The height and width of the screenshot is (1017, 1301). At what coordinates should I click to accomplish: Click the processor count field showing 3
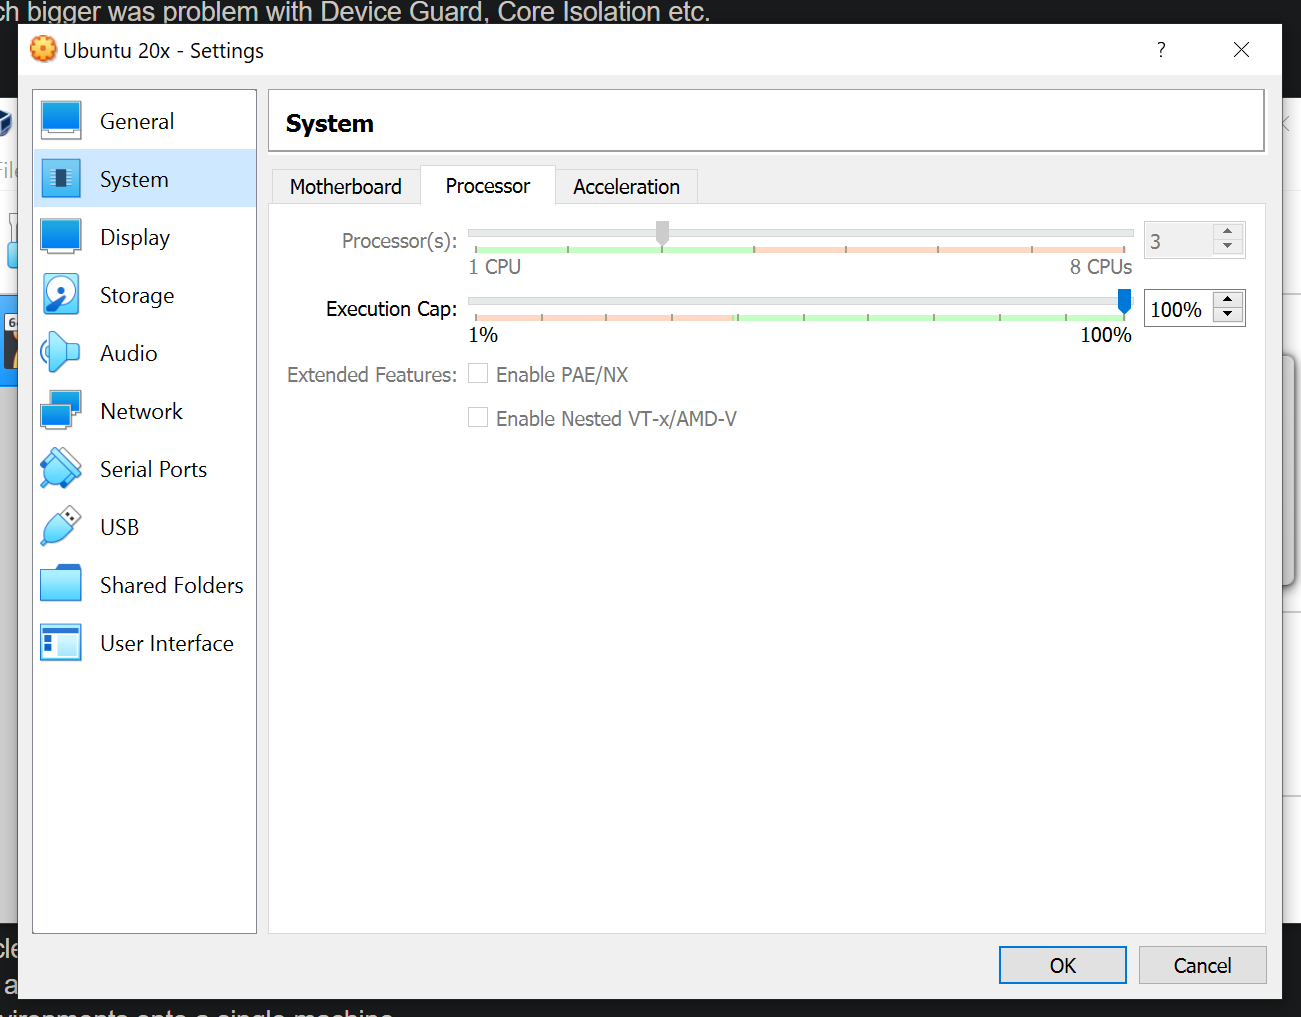click(x=1179, y=240)
